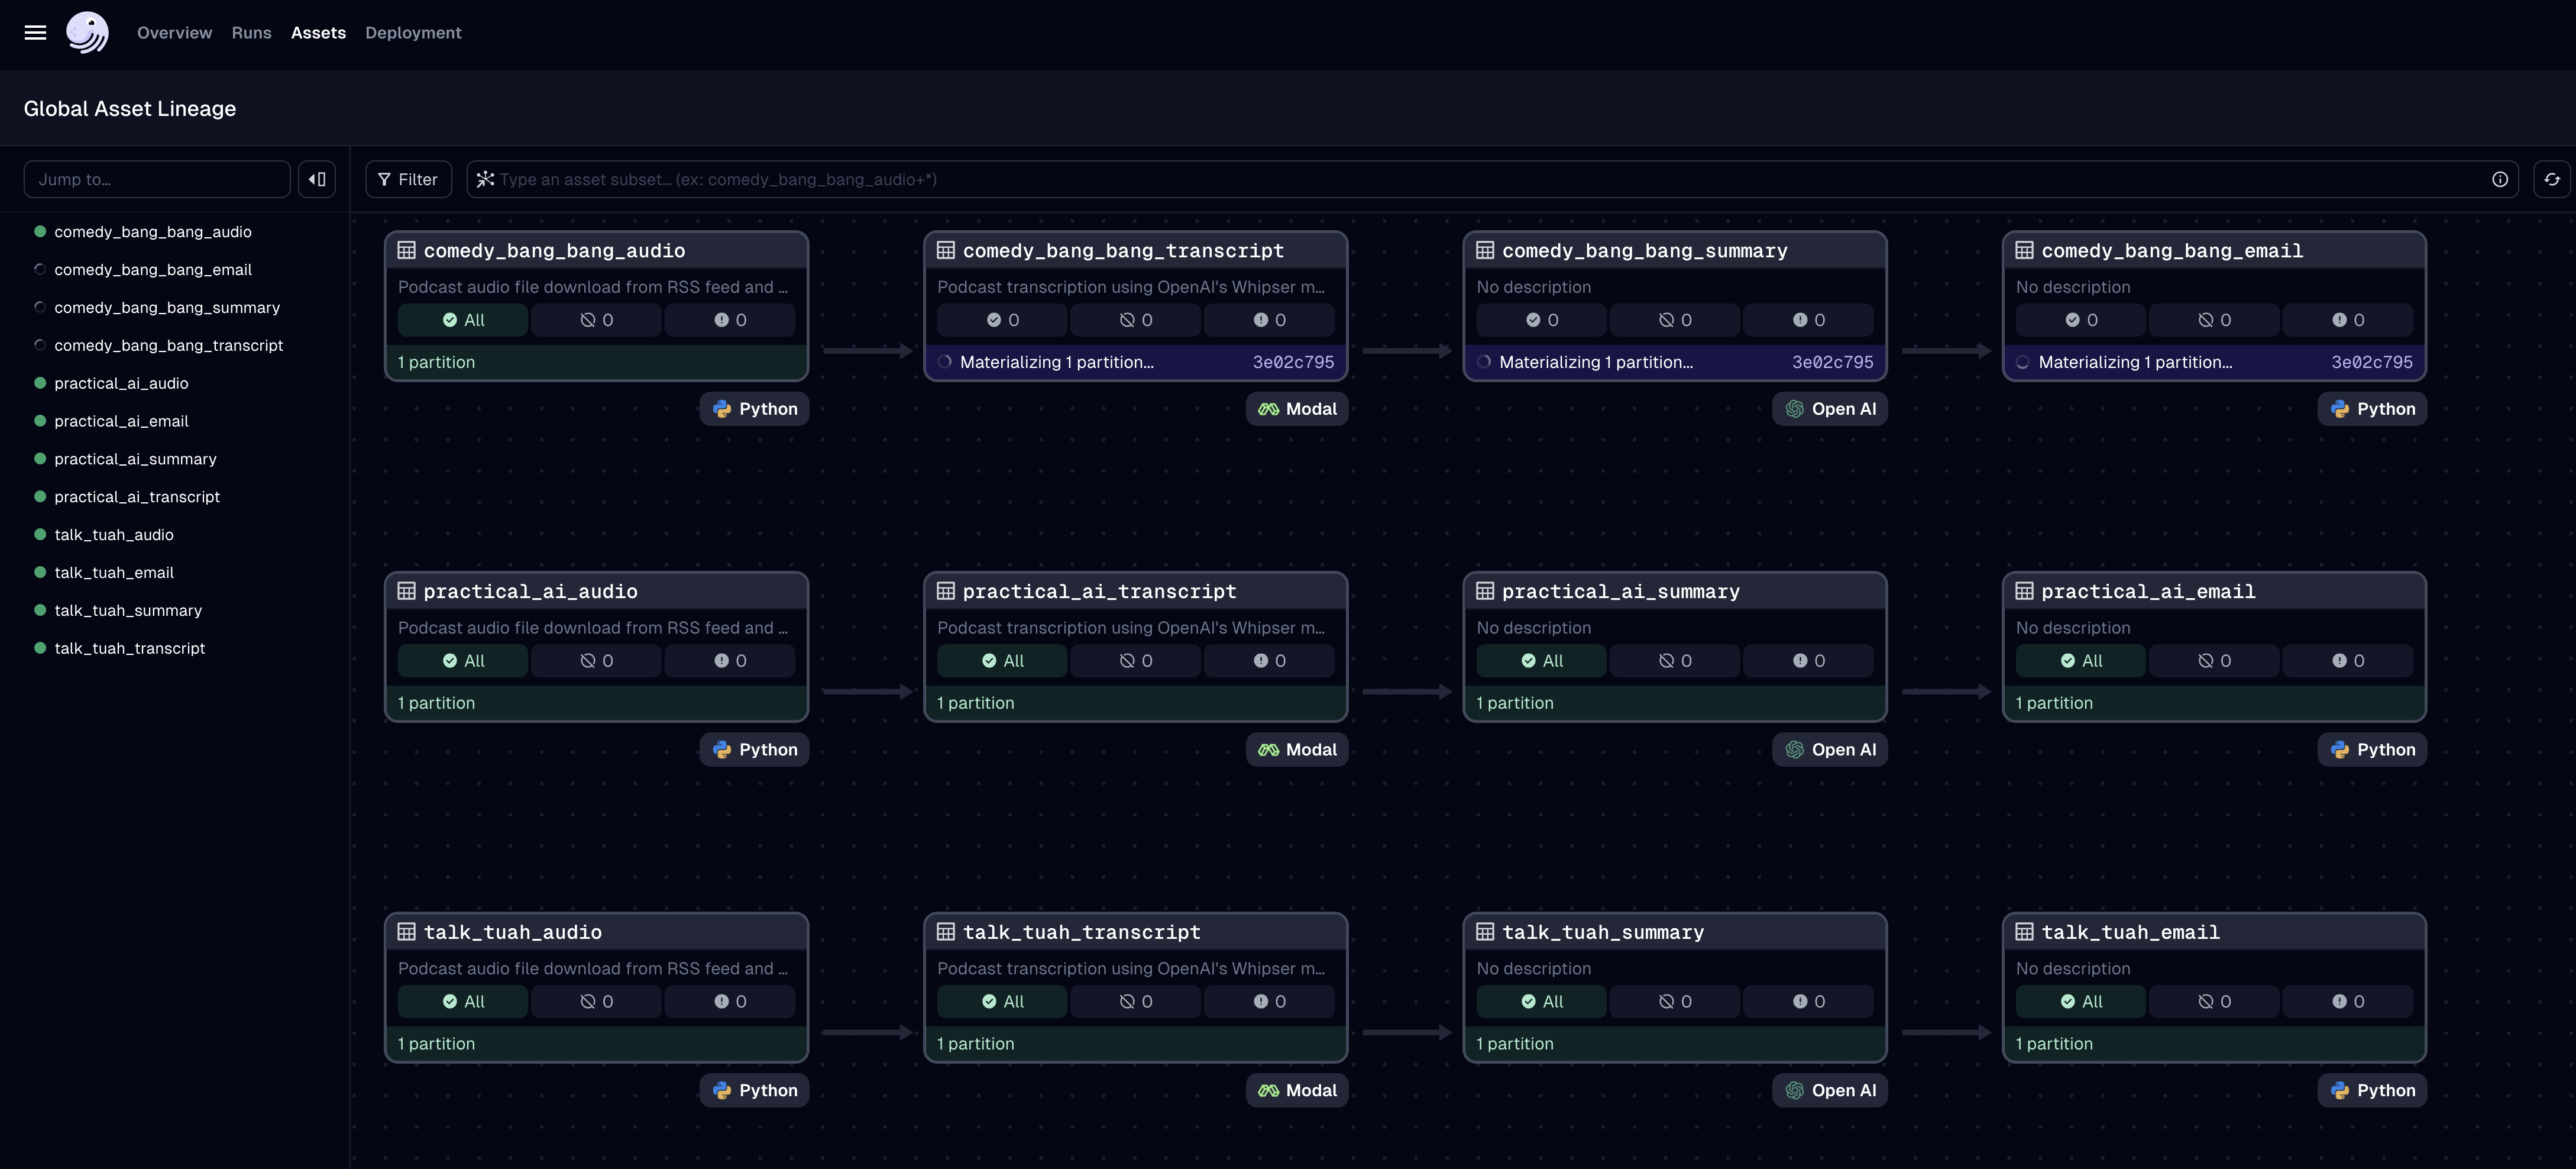Image resolution: width=2576 pixels, height=1169 pixels.
Task: Click the talk_tuah_audio table icon
Action: (x=407, y=932)
